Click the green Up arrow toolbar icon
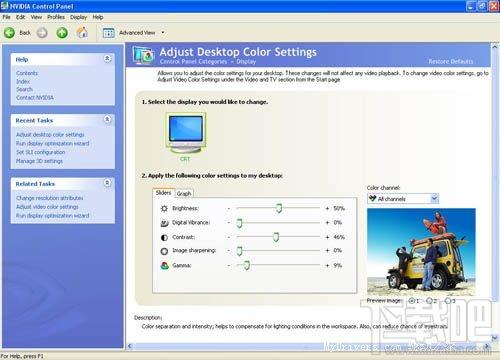This screenshot has width=500, height=360. click(62, 33)
